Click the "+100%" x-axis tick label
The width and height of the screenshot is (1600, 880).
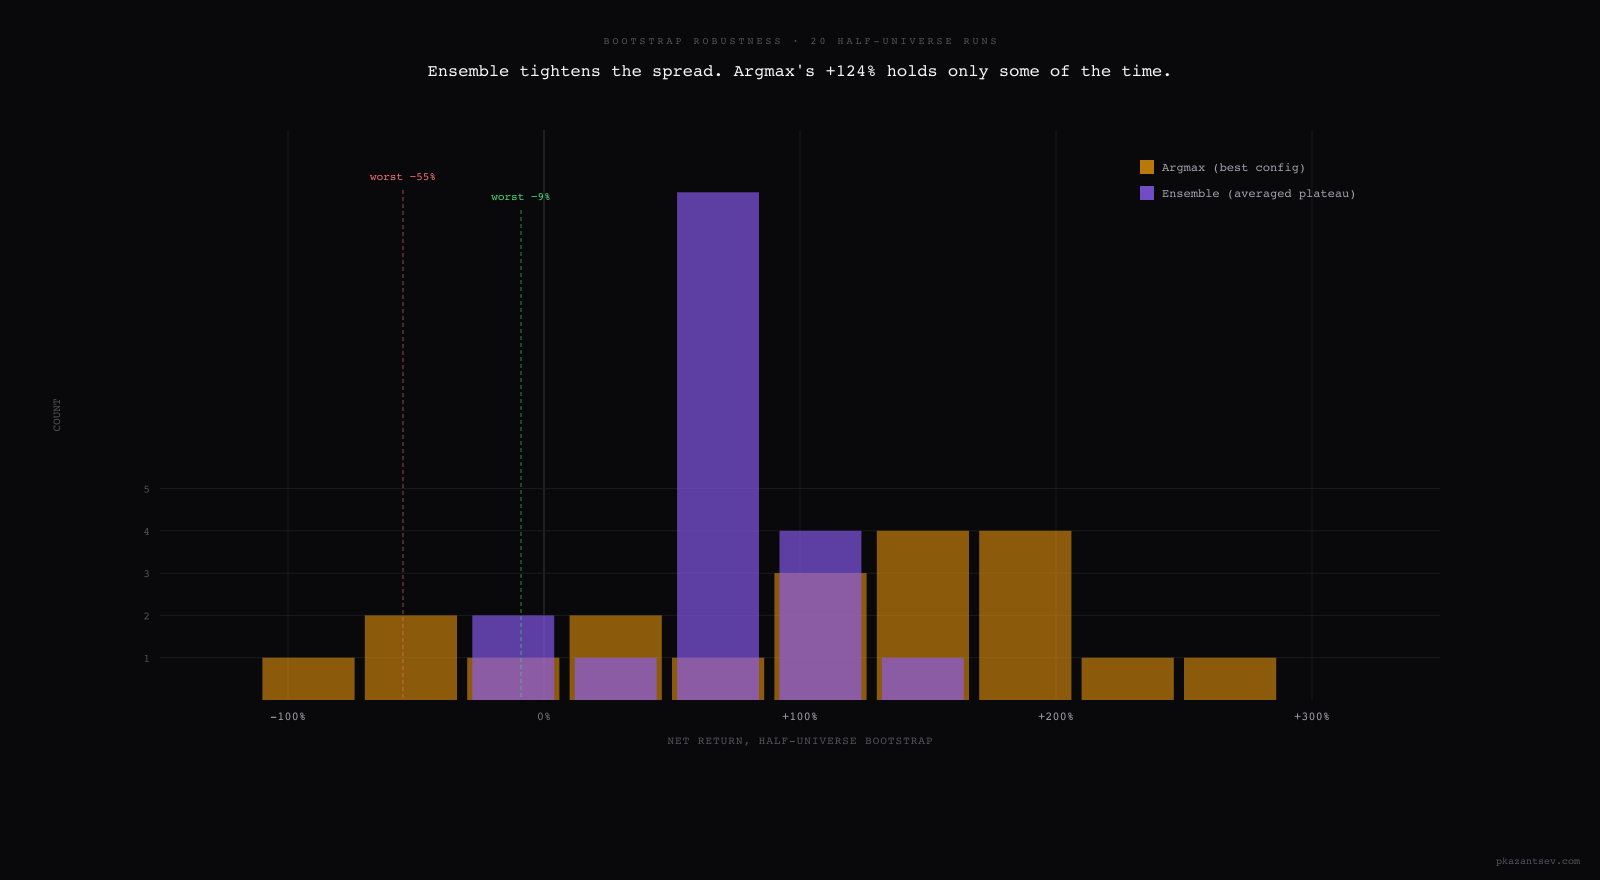point(800,717)
